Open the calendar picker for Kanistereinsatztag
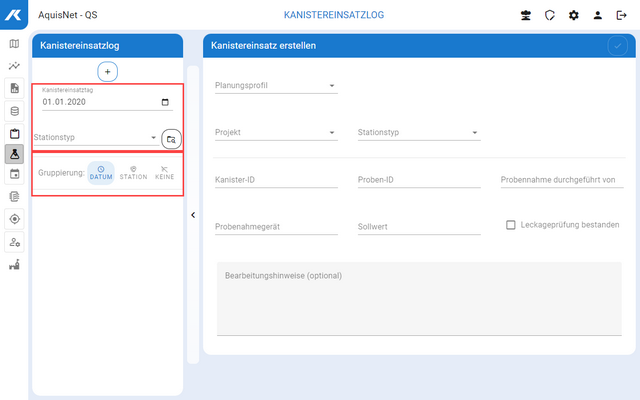The height and width of the screenshot is (400, 640). 165,102
